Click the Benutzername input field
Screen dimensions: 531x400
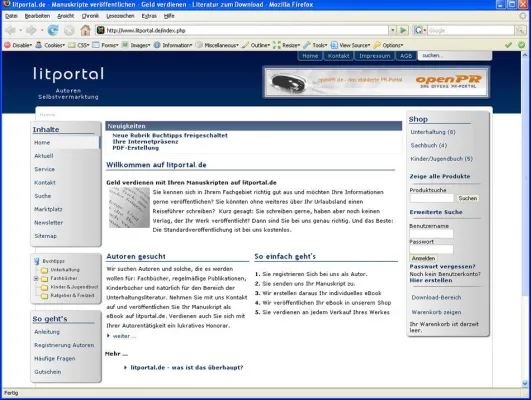coord(431,234)
